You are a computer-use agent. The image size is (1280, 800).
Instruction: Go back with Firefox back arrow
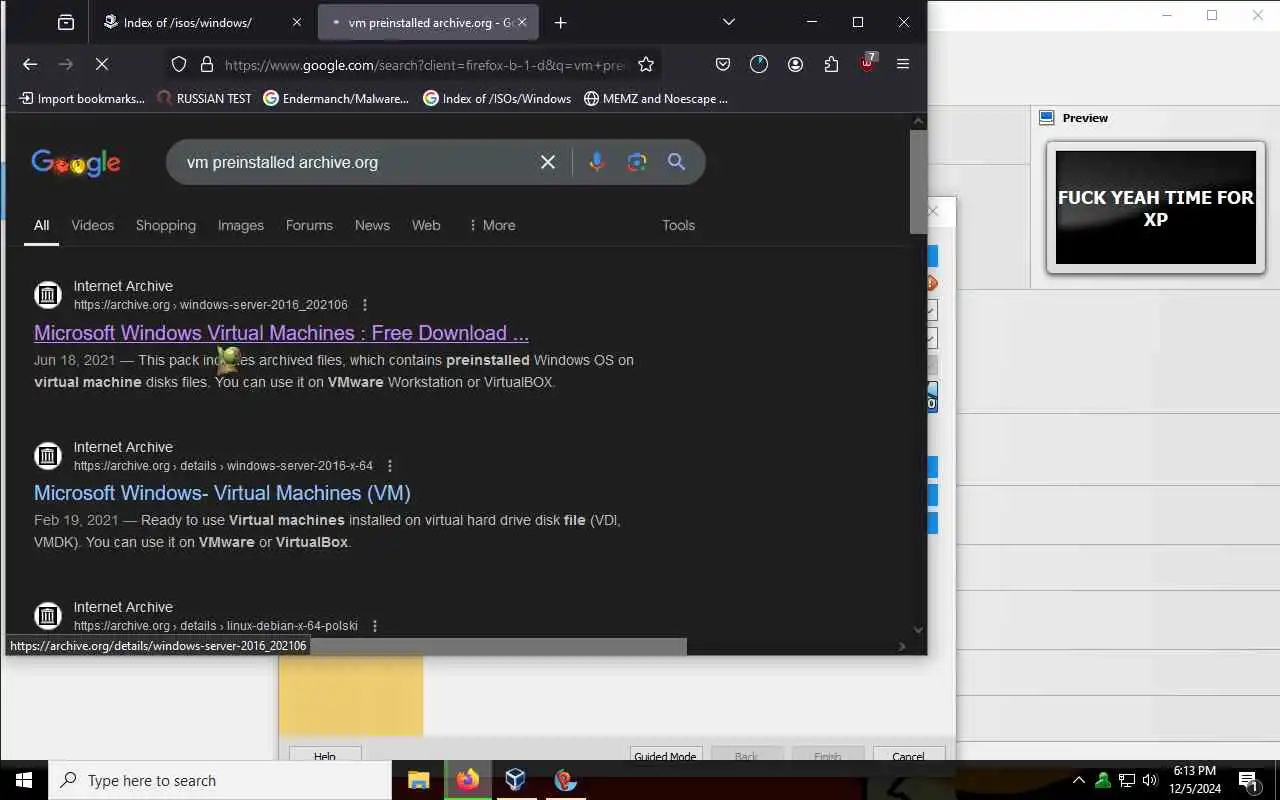coord(30,64)
